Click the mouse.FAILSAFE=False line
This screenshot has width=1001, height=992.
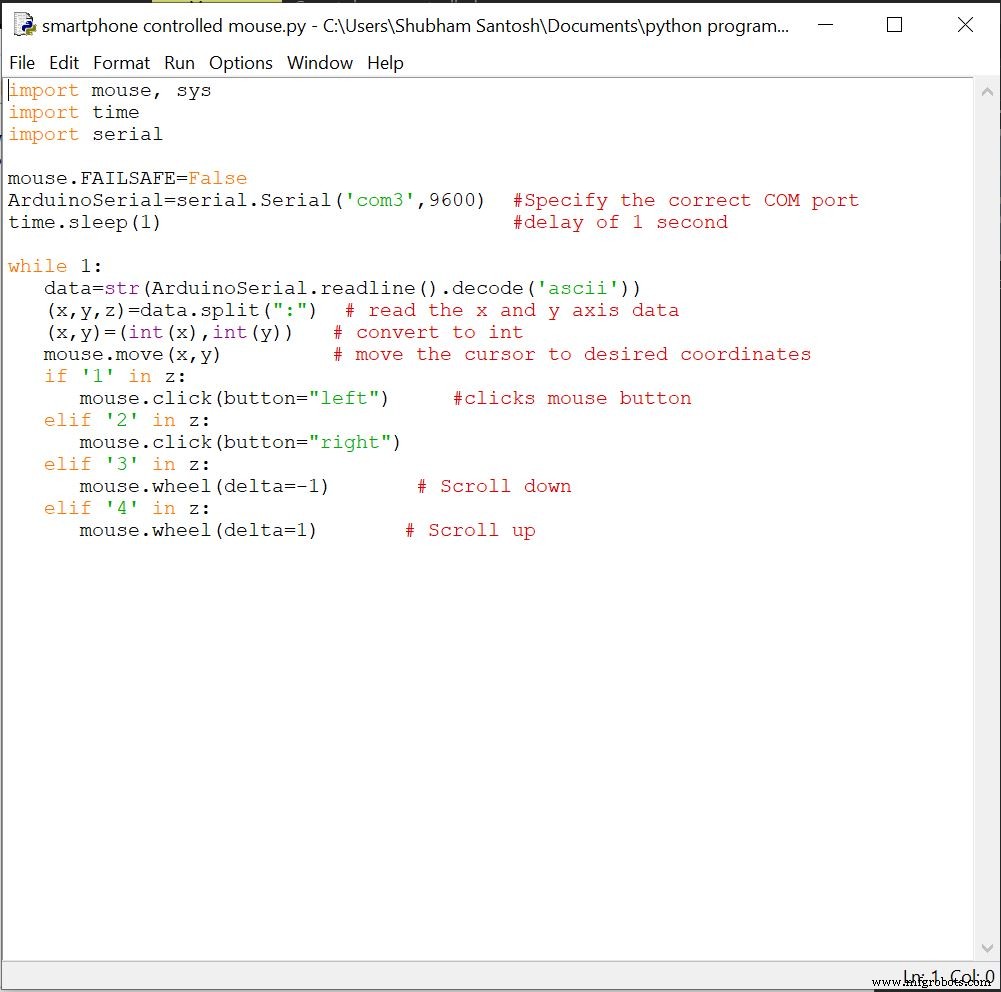[x=127, y=178]
